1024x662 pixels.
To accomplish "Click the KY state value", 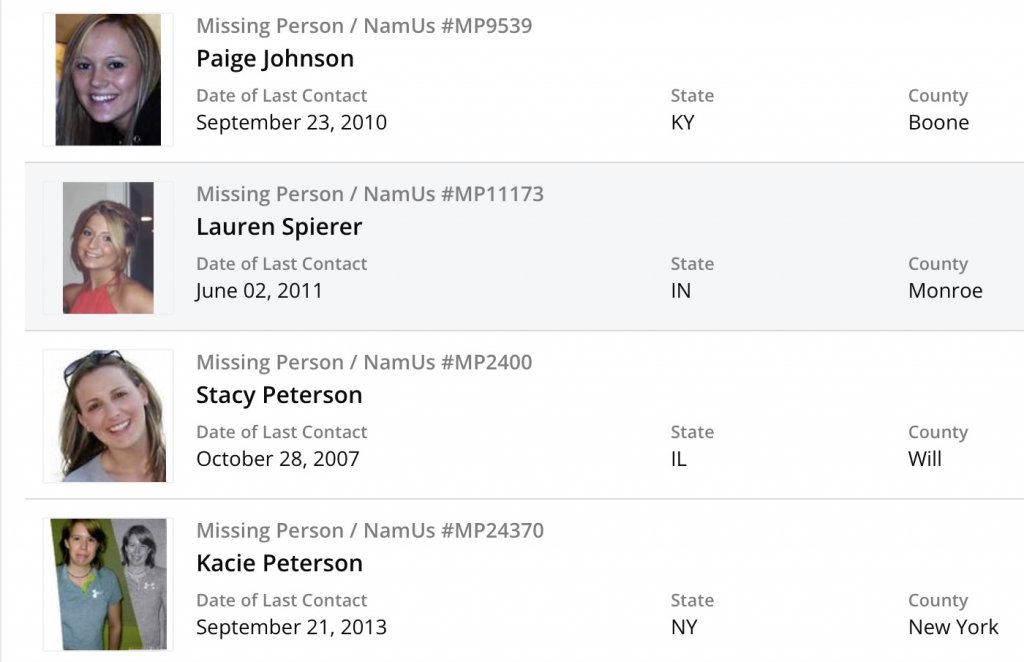I will point(682,123).
